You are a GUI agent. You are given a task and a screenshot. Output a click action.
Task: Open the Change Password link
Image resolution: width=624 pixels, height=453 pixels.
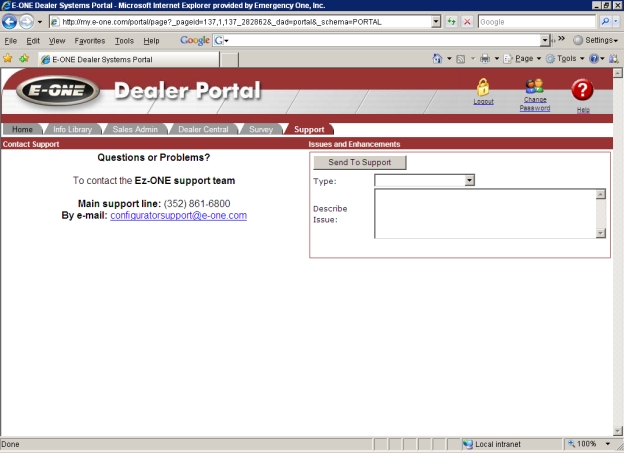click(535, 104)
